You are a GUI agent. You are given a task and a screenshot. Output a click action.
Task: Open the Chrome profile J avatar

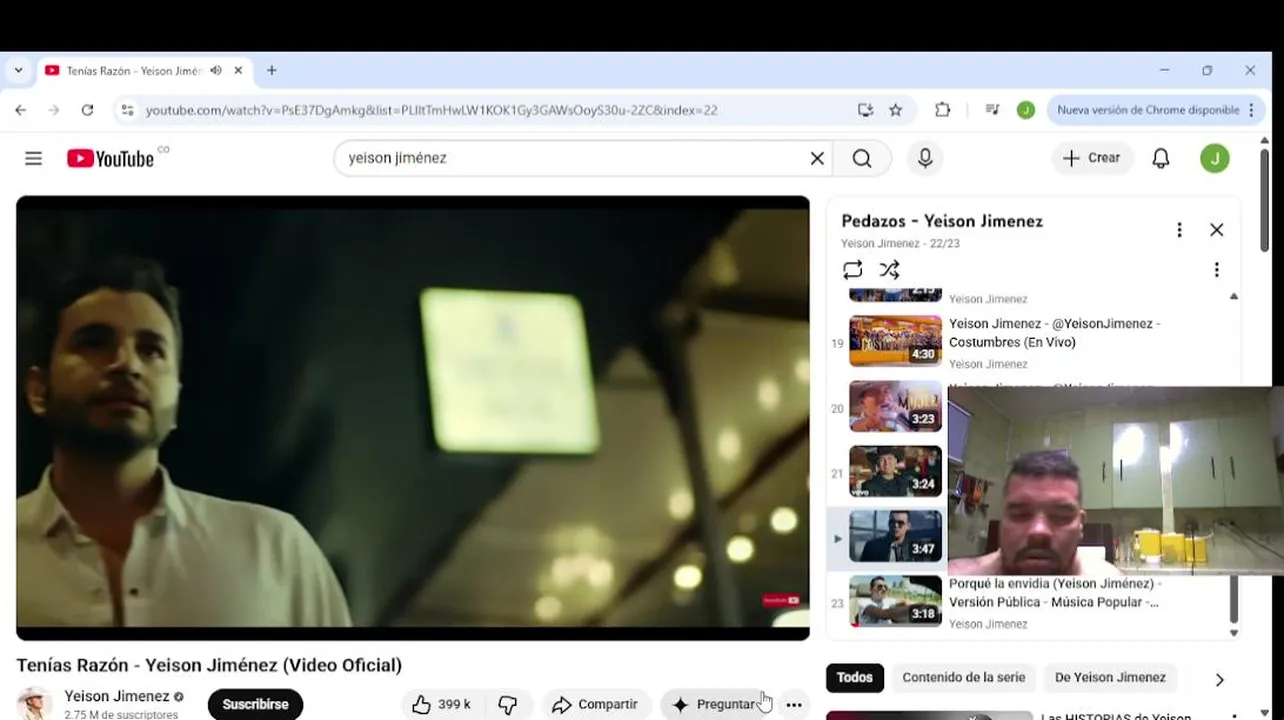tap(1026, 110)
